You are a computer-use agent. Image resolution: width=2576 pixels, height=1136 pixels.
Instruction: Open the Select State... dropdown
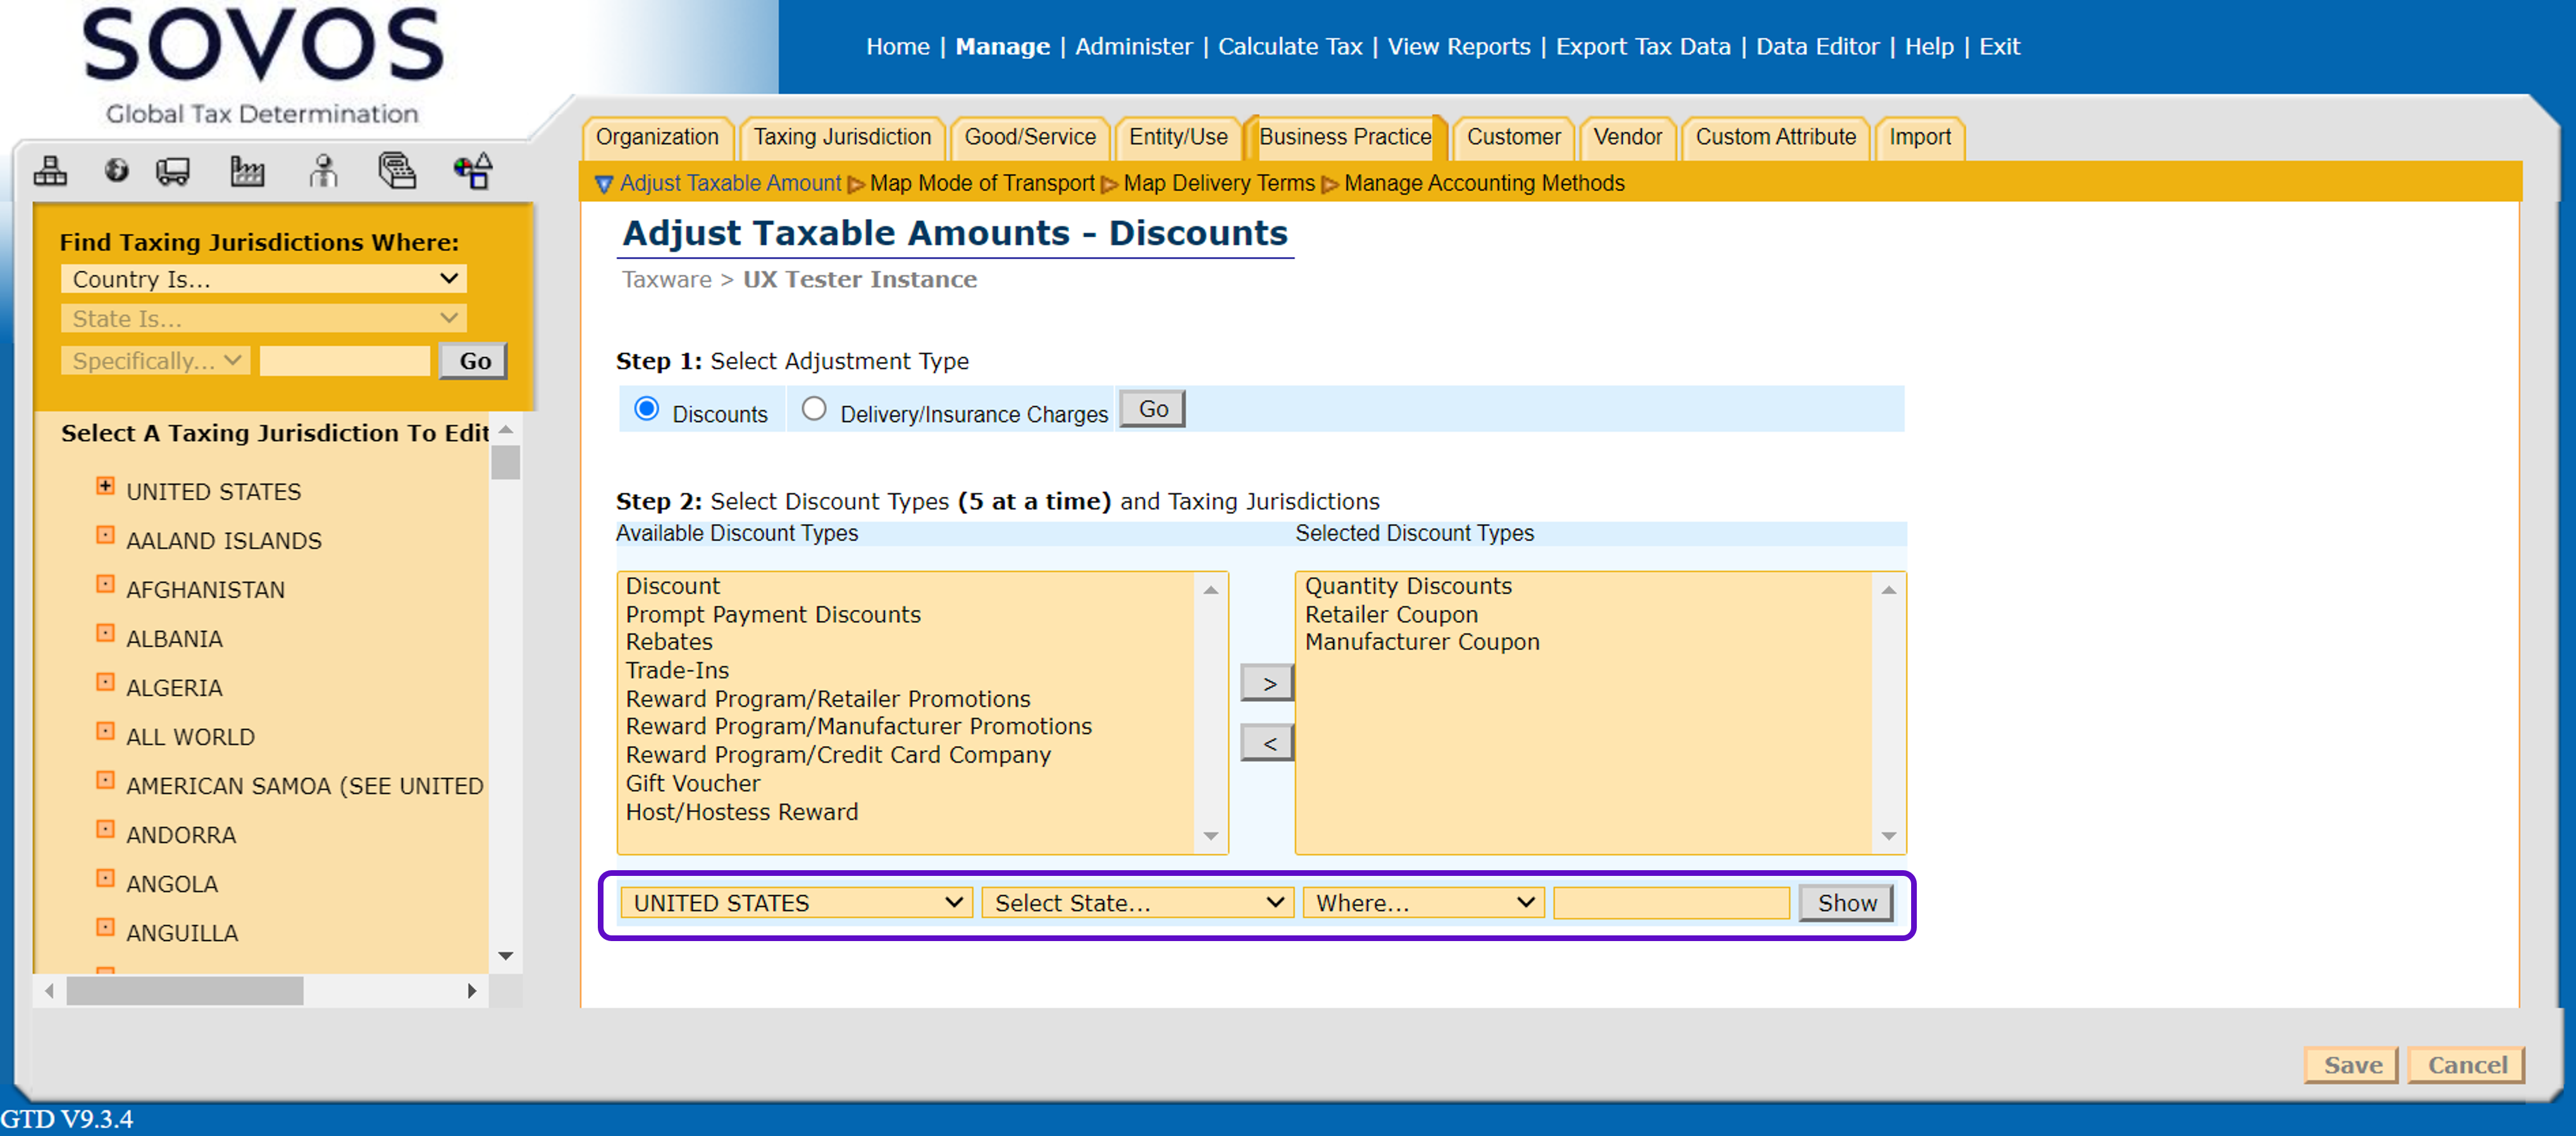[1138, 903]
